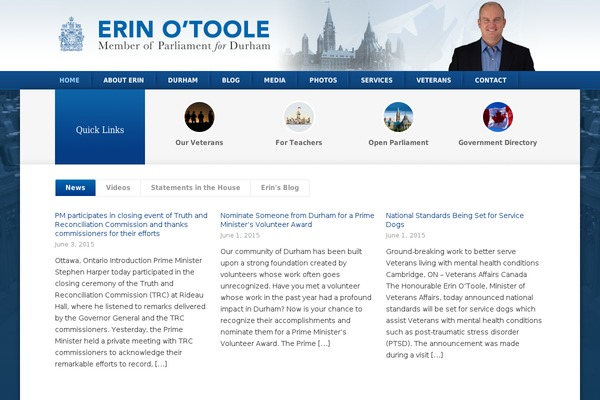Viewport: 600px width, 400px height.
Task: Click the Open Parliament text link
Action: (x=398, y=142)
